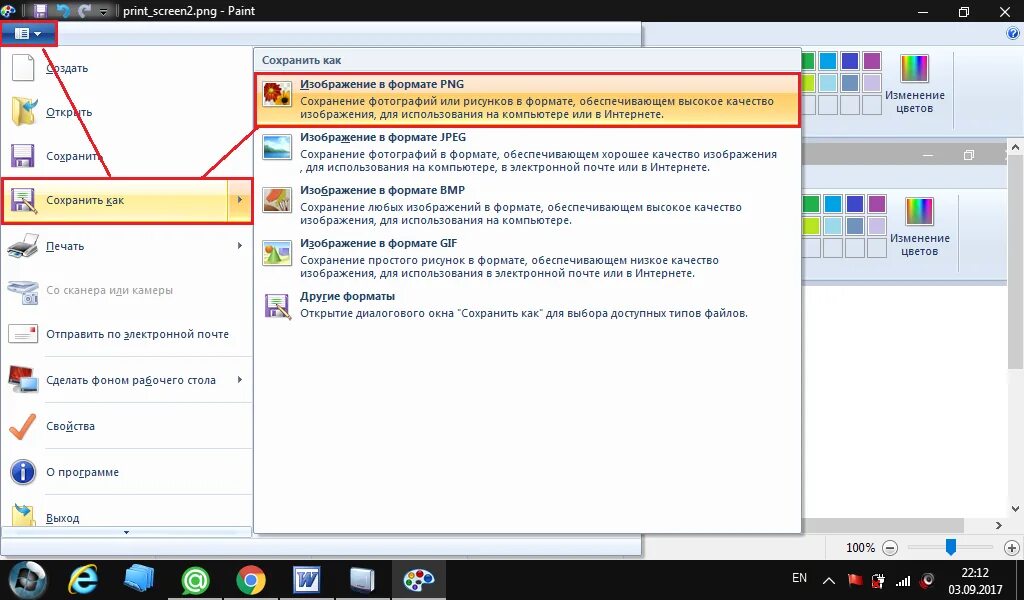Click the orange checkmark icon beside Свойства
The image size is (1024, 600).
click(x=24, y=426)
